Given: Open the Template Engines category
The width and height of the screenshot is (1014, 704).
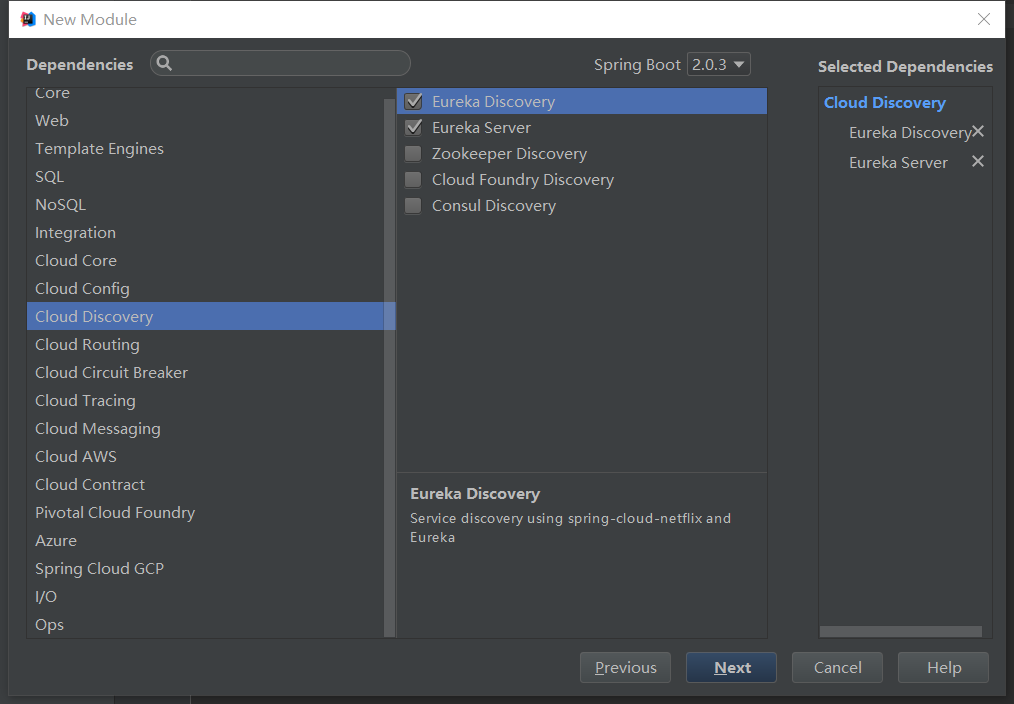Looking at the screenshot, I should click(x=205, y=149).
